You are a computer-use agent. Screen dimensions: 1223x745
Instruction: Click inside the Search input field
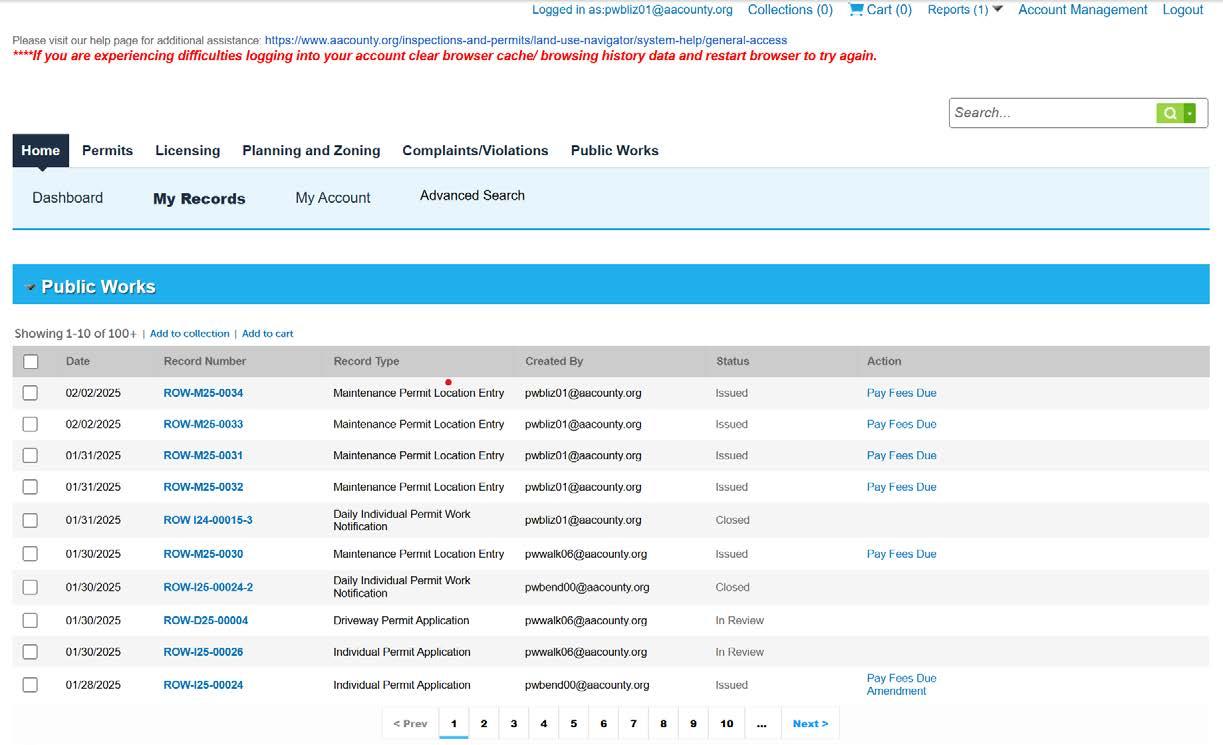pyautogui.click(x=1050, y=112)
